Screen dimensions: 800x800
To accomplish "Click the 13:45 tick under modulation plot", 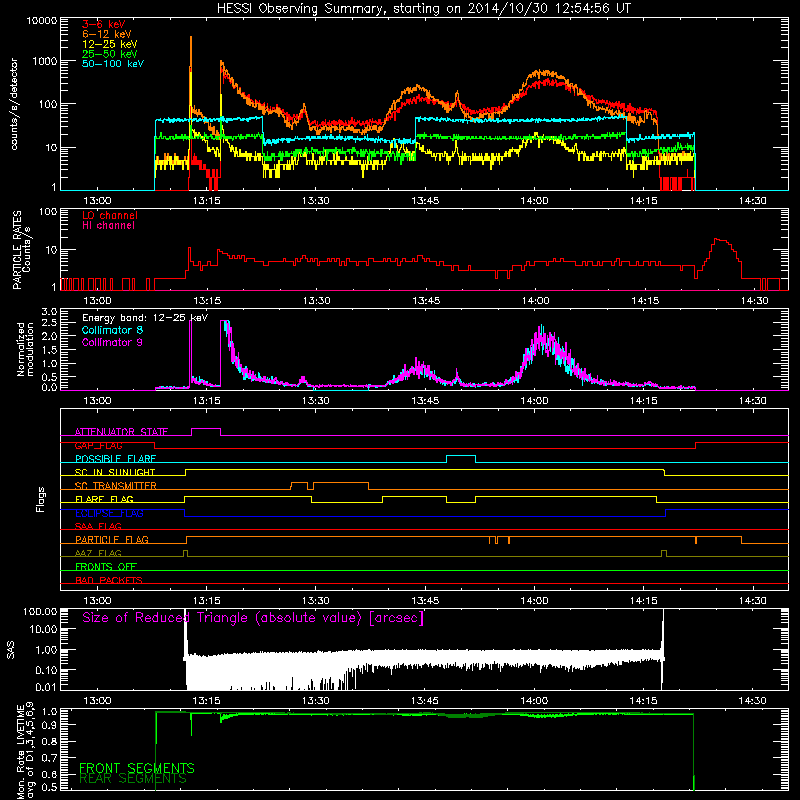I will (425, 401).
